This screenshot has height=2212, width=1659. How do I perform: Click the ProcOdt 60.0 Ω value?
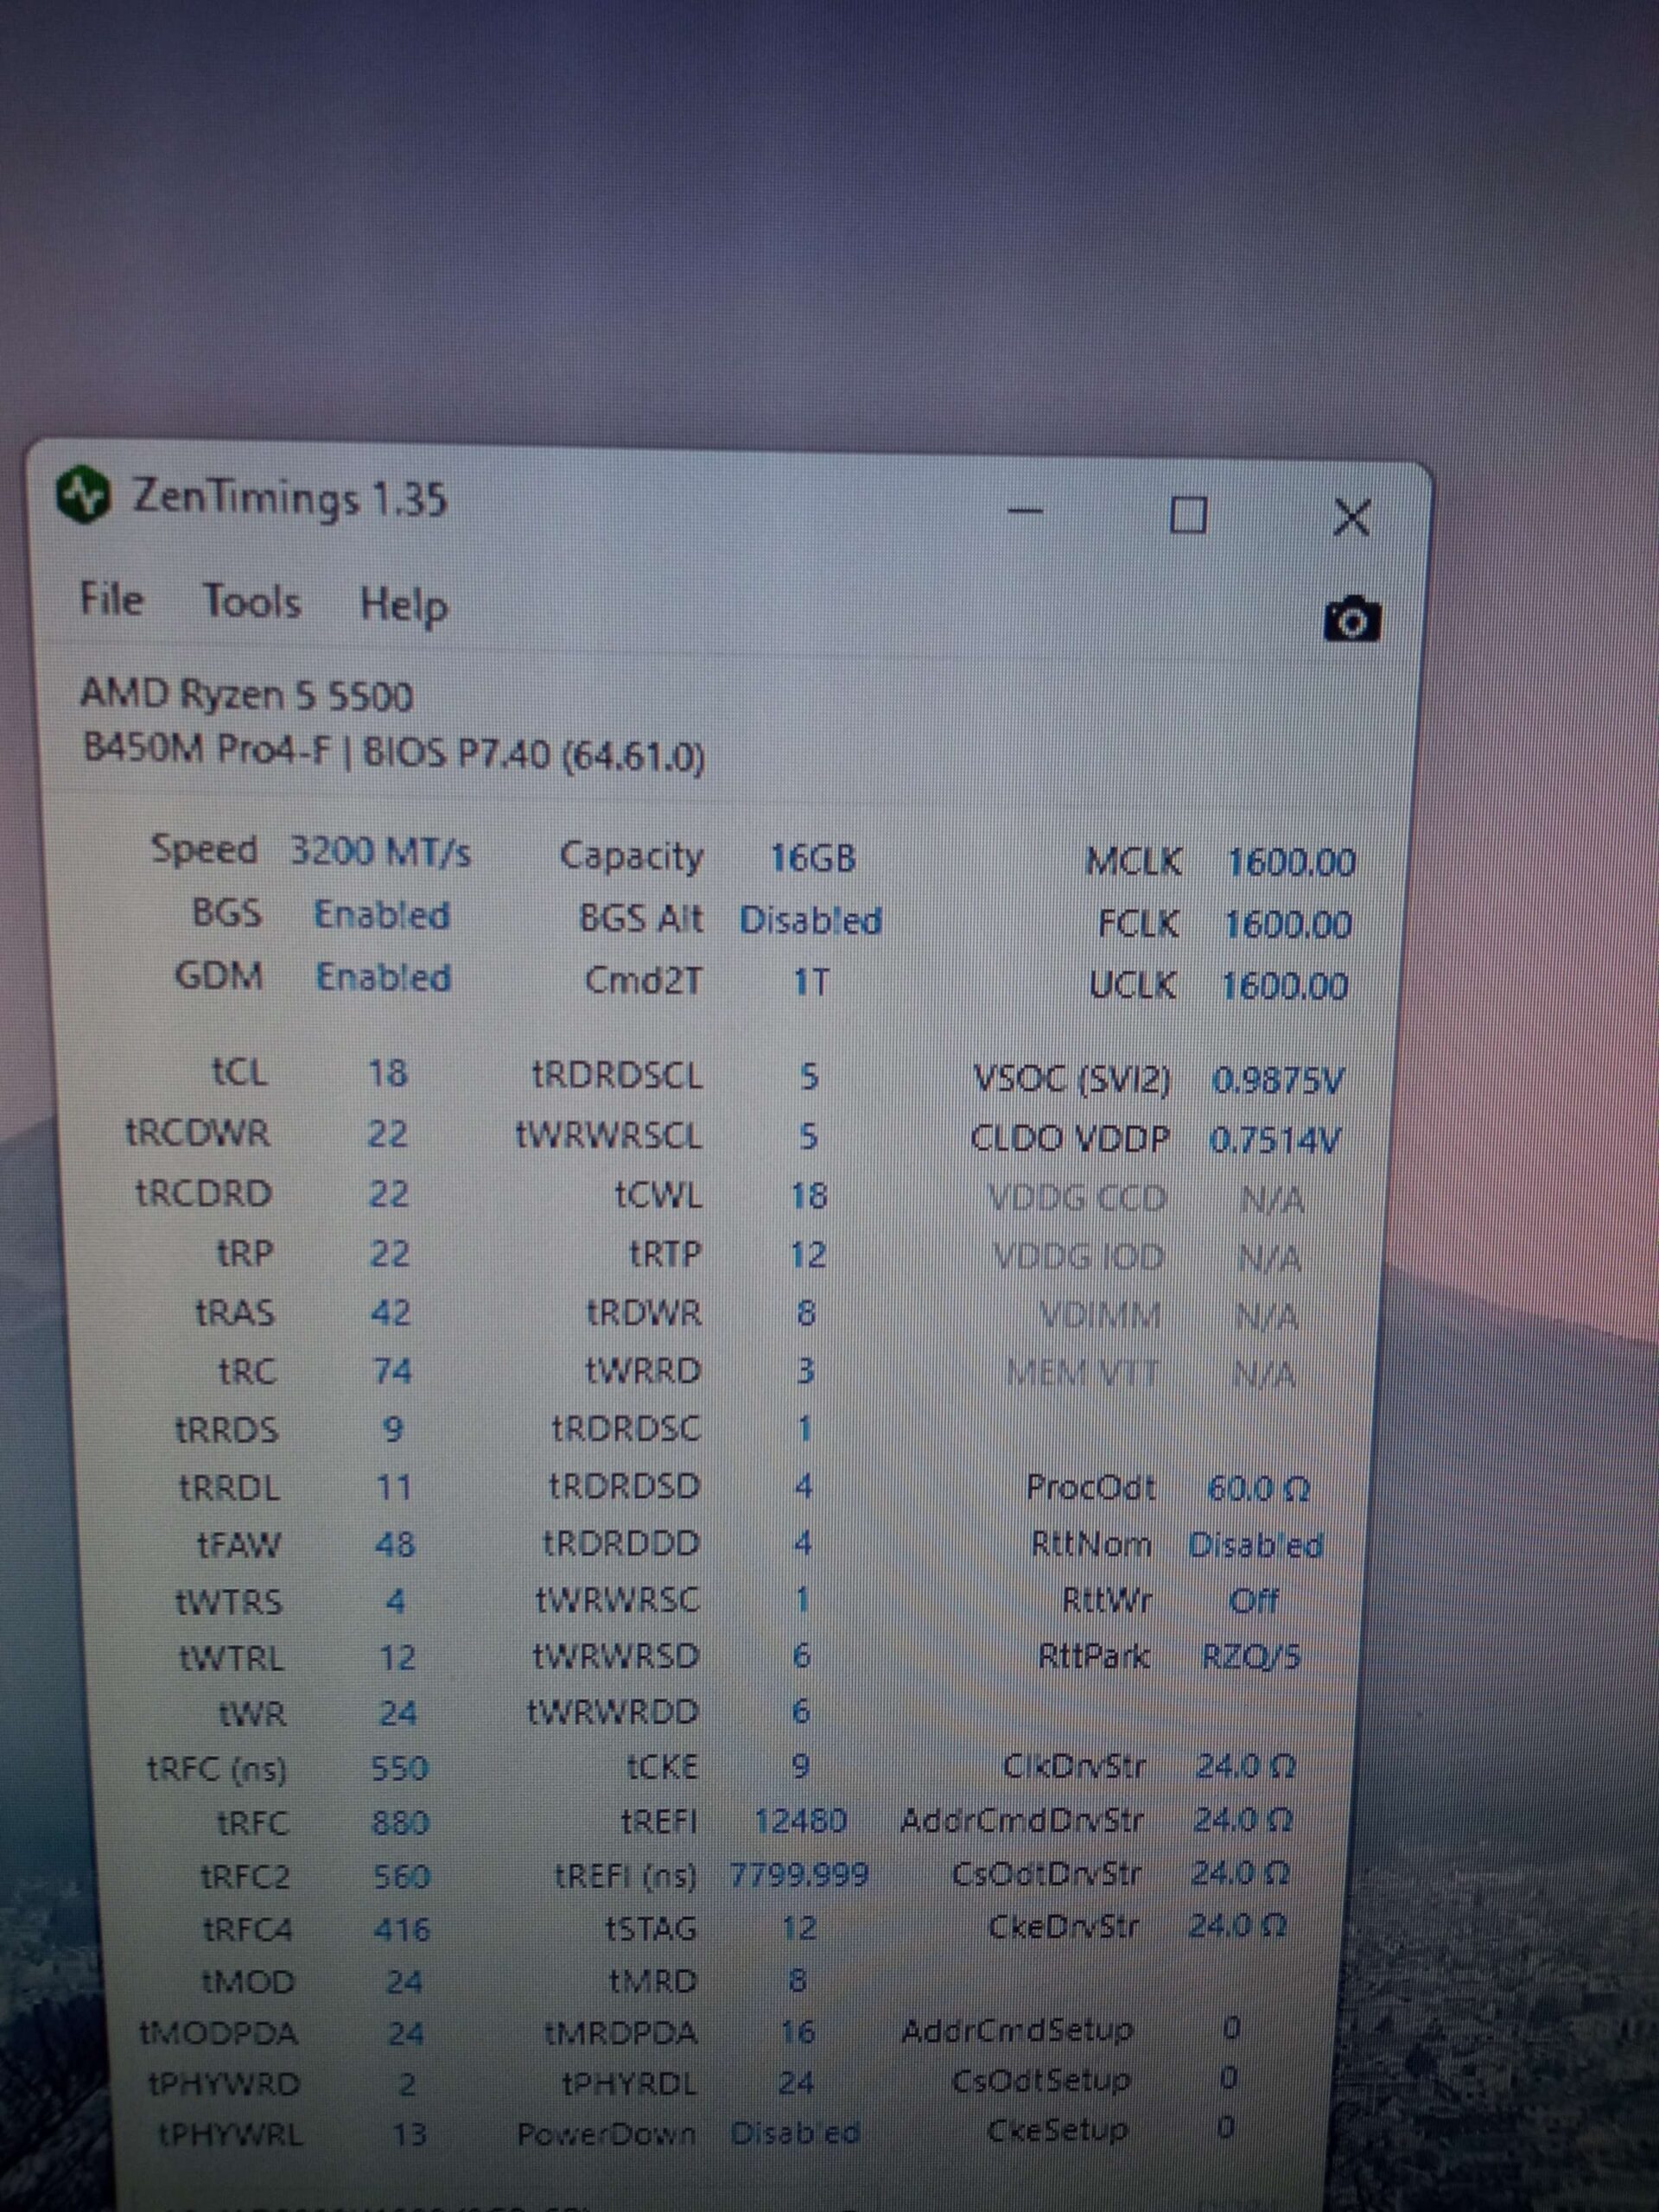coord(1258,1489)
